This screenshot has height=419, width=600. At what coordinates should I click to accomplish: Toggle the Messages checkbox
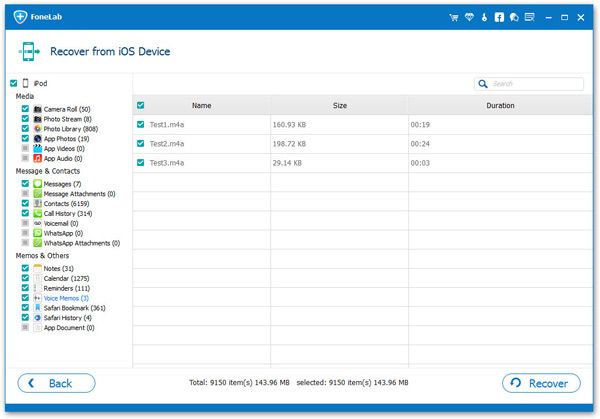pos(25,184)
